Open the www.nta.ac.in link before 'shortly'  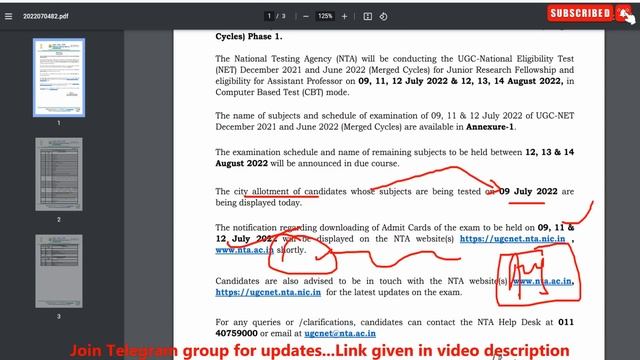point(244,250)
